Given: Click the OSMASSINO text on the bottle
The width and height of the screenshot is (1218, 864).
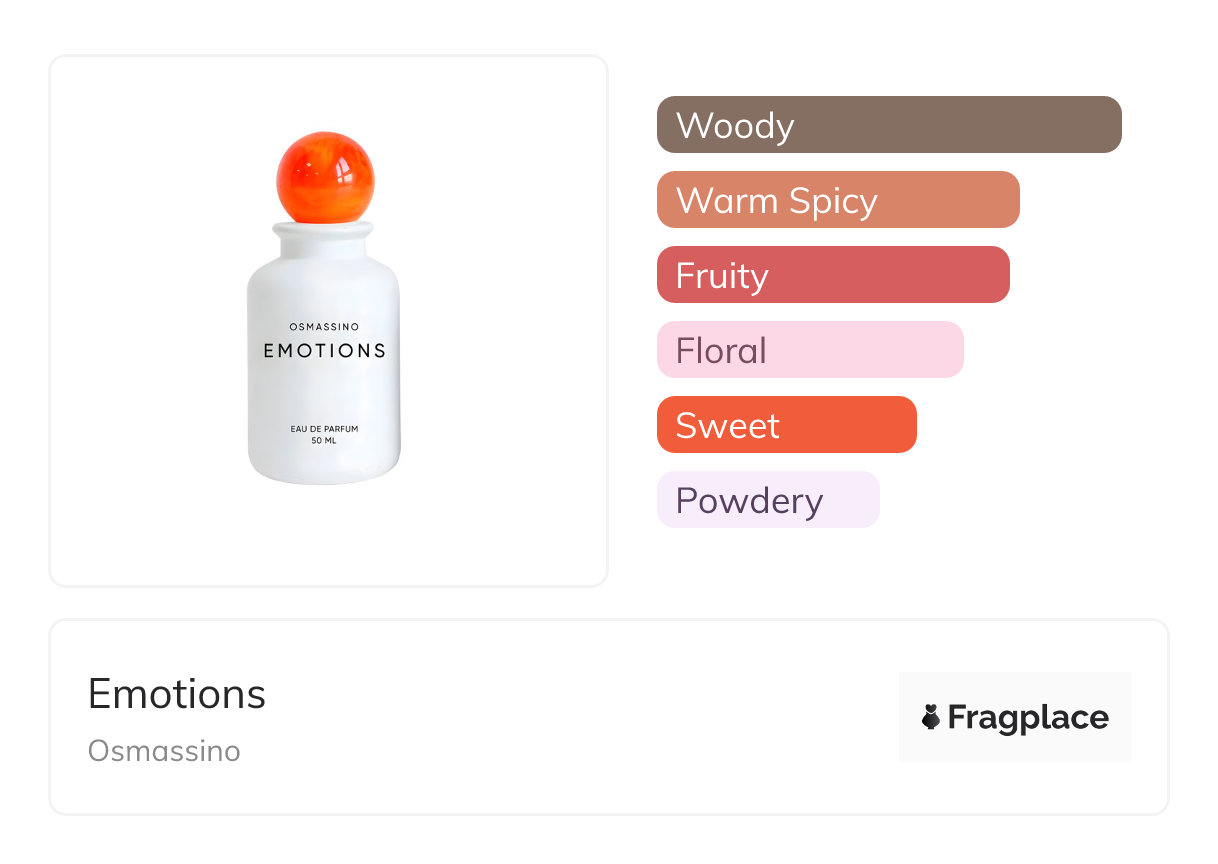Looking at the screenshot, I should 324,327.
